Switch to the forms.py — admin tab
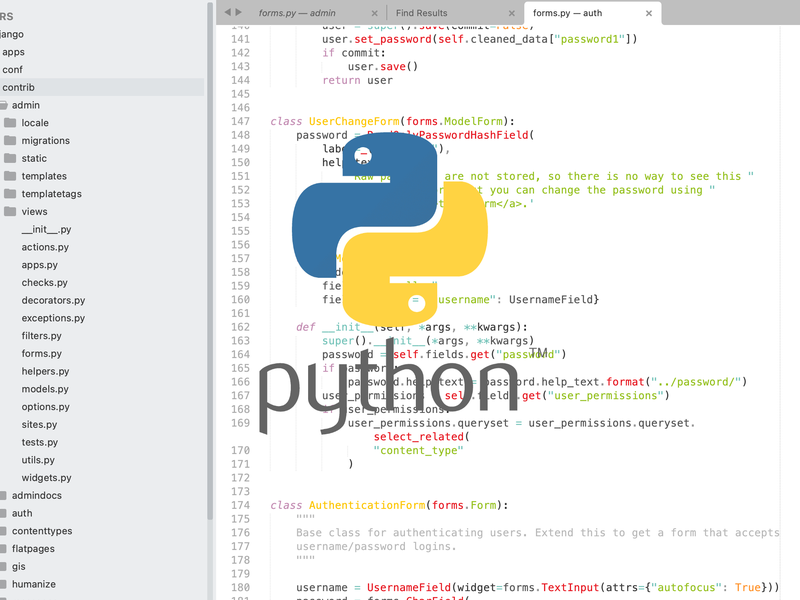This screenshot has height=600, width=800. tap(297, 13)
